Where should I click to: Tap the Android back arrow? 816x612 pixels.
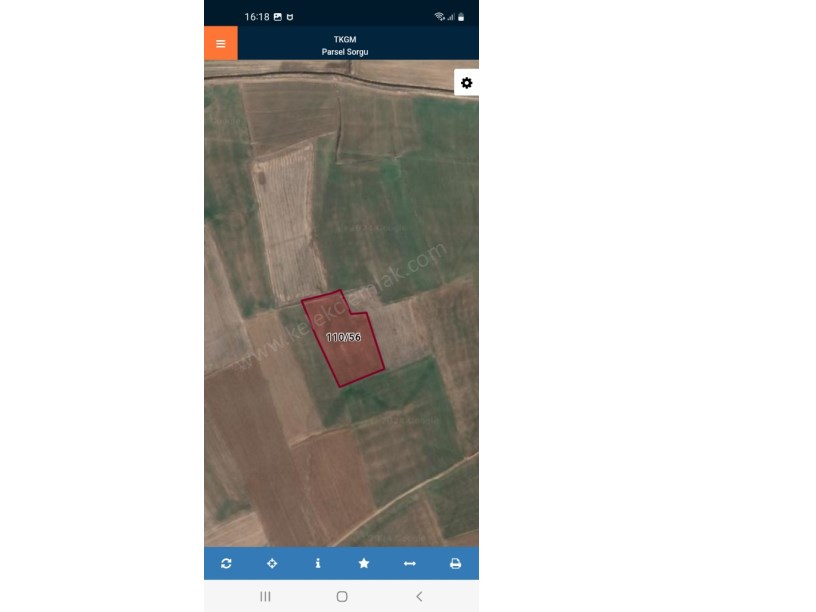click(x=419, y=596)
